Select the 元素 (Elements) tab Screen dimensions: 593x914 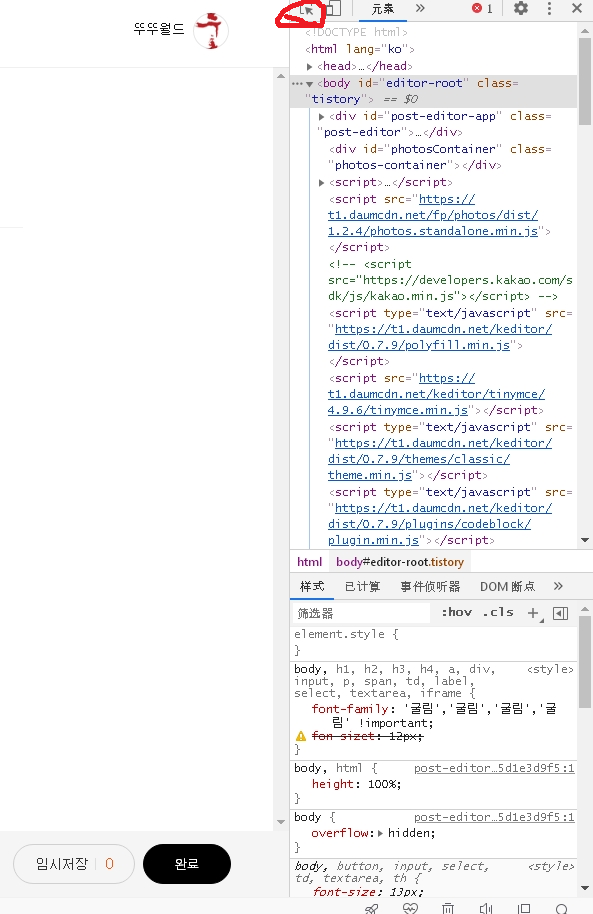click(x=383, y=8)
